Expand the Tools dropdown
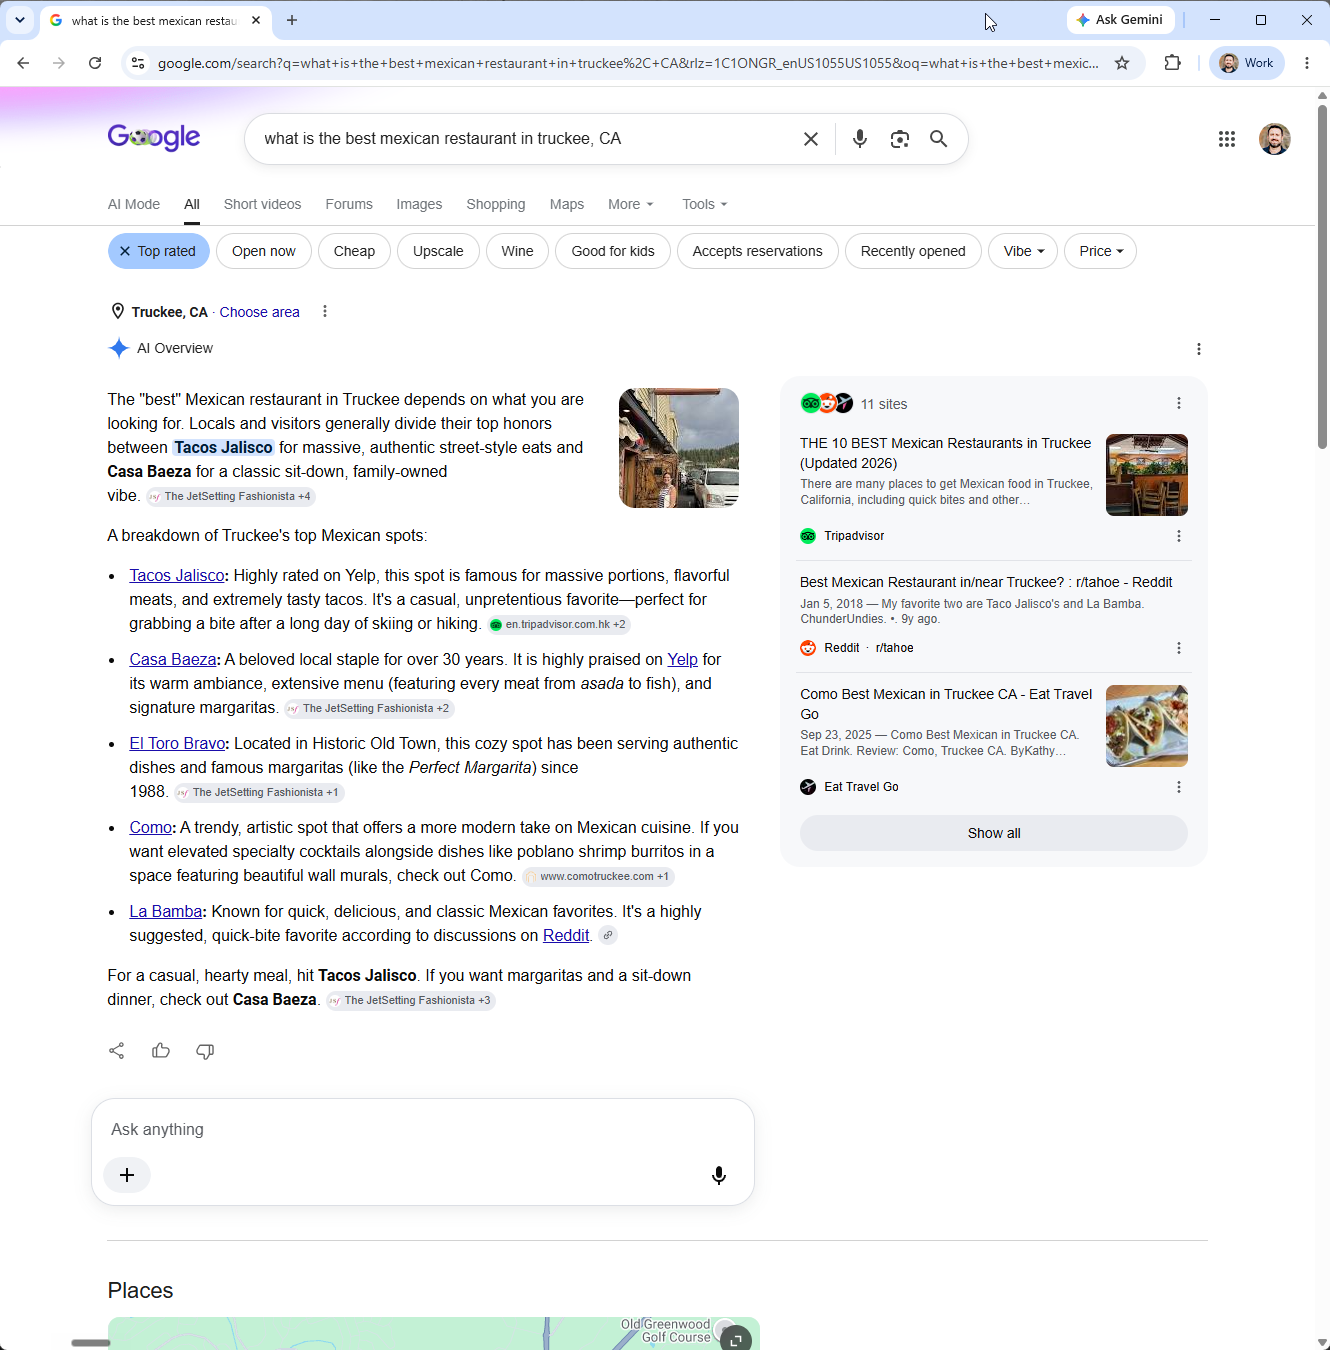 (x=704, y=204)
